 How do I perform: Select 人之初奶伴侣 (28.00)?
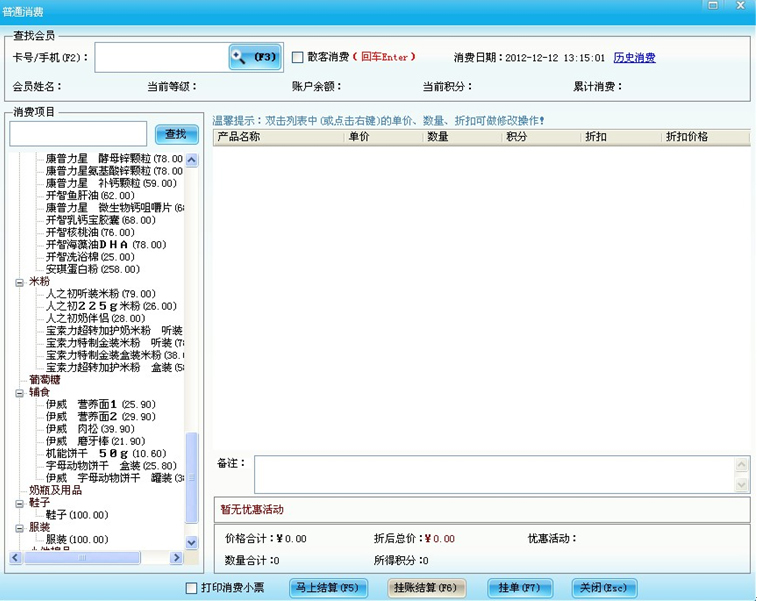[95, 319]
